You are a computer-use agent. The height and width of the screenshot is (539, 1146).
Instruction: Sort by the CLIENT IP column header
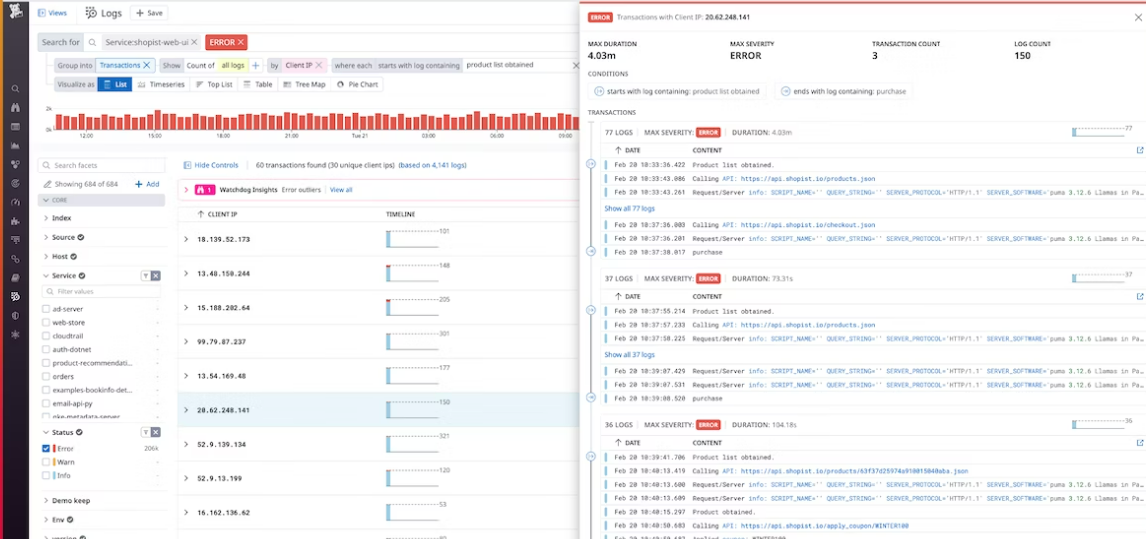[222, 214]
